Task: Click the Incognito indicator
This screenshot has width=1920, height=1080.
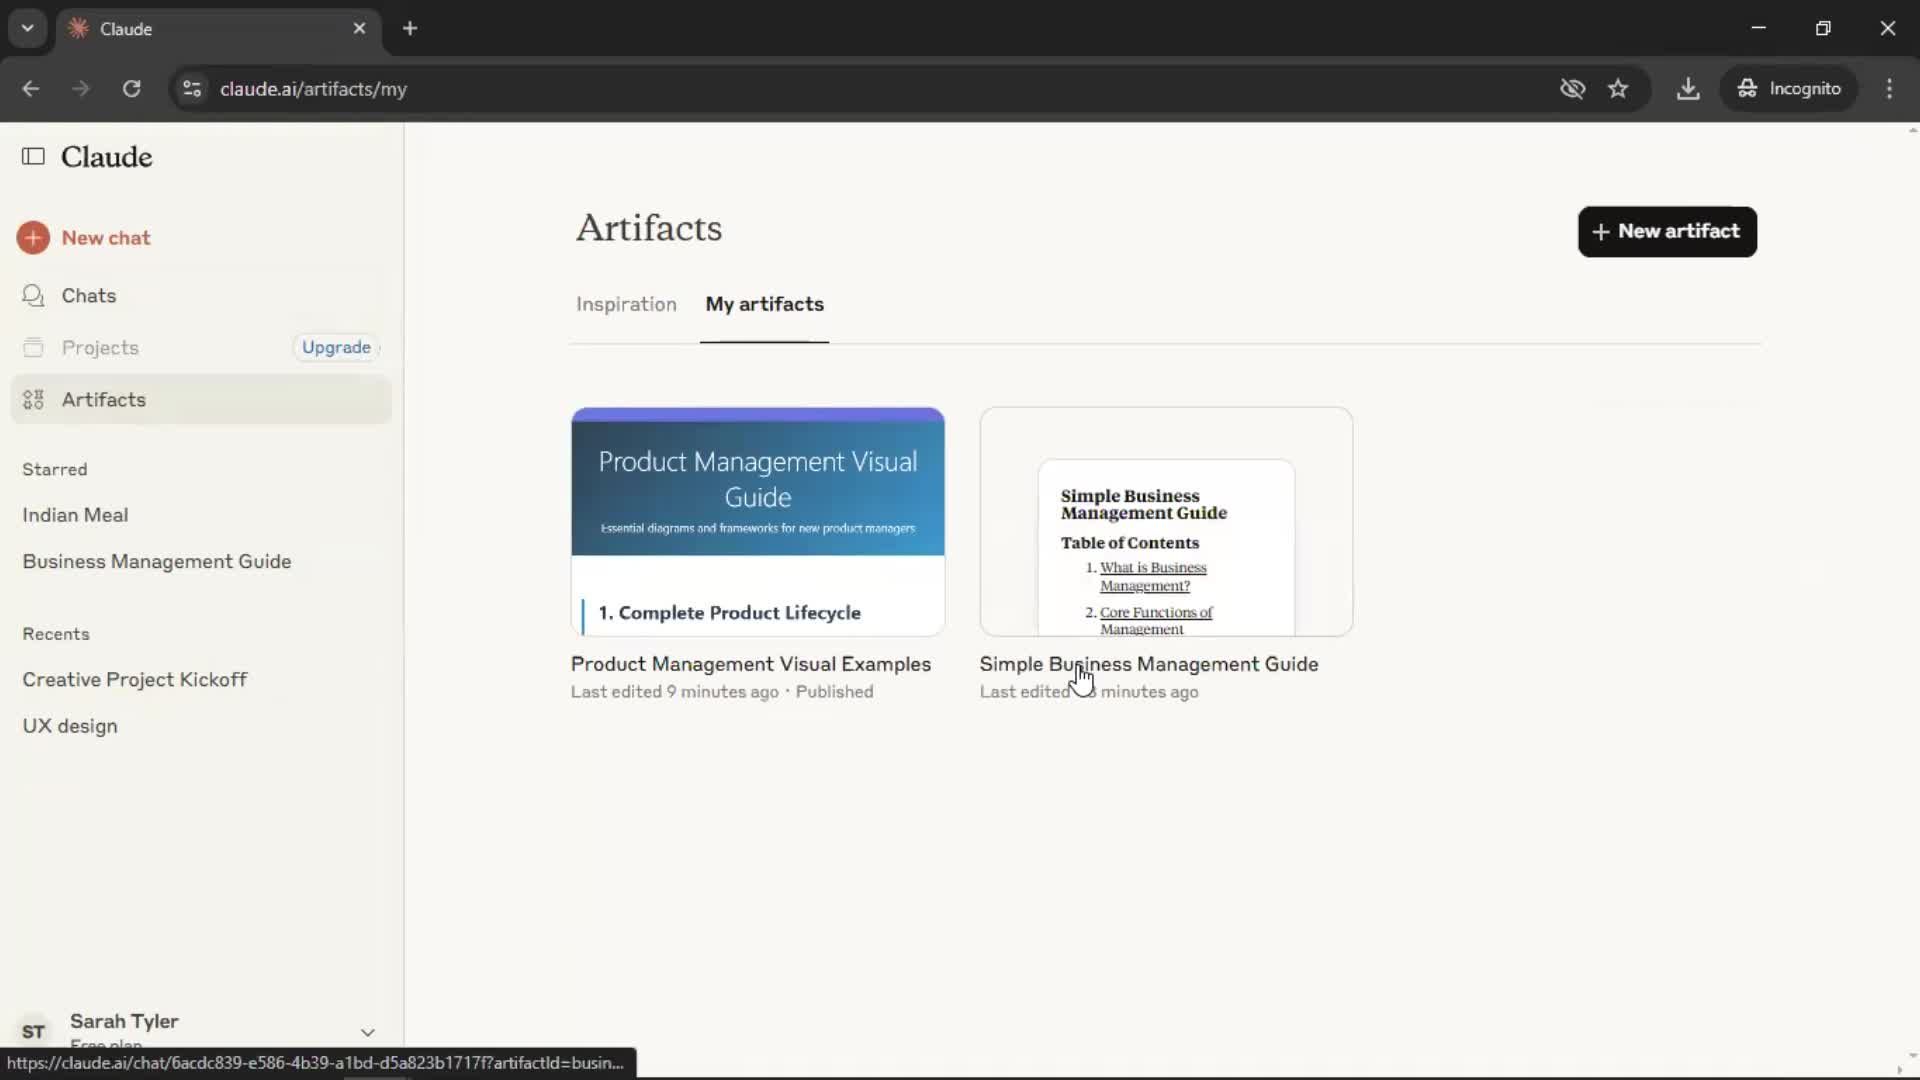Action: 1789,89
